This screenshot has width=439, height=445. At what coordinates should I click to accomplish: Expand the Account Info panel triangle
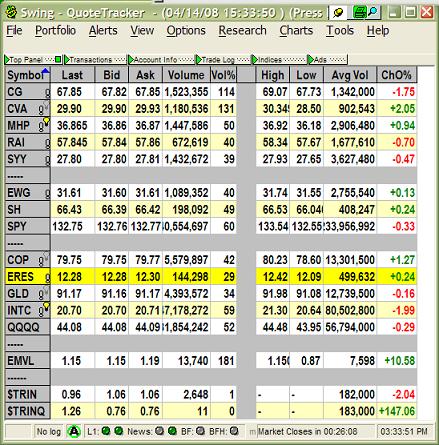131,60
